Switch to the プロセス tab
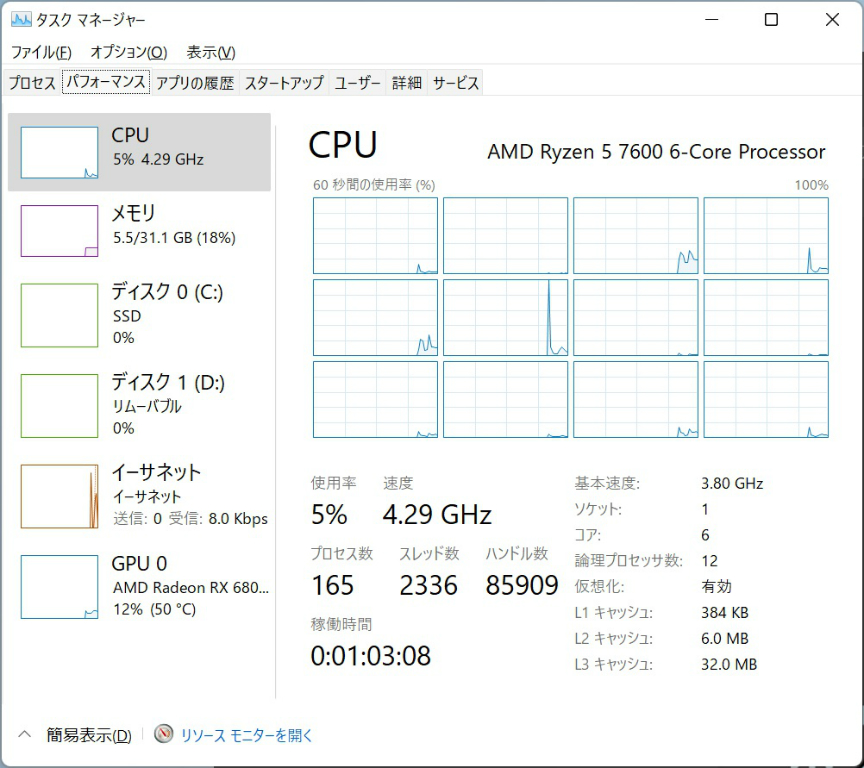 [x=32, y=83]
